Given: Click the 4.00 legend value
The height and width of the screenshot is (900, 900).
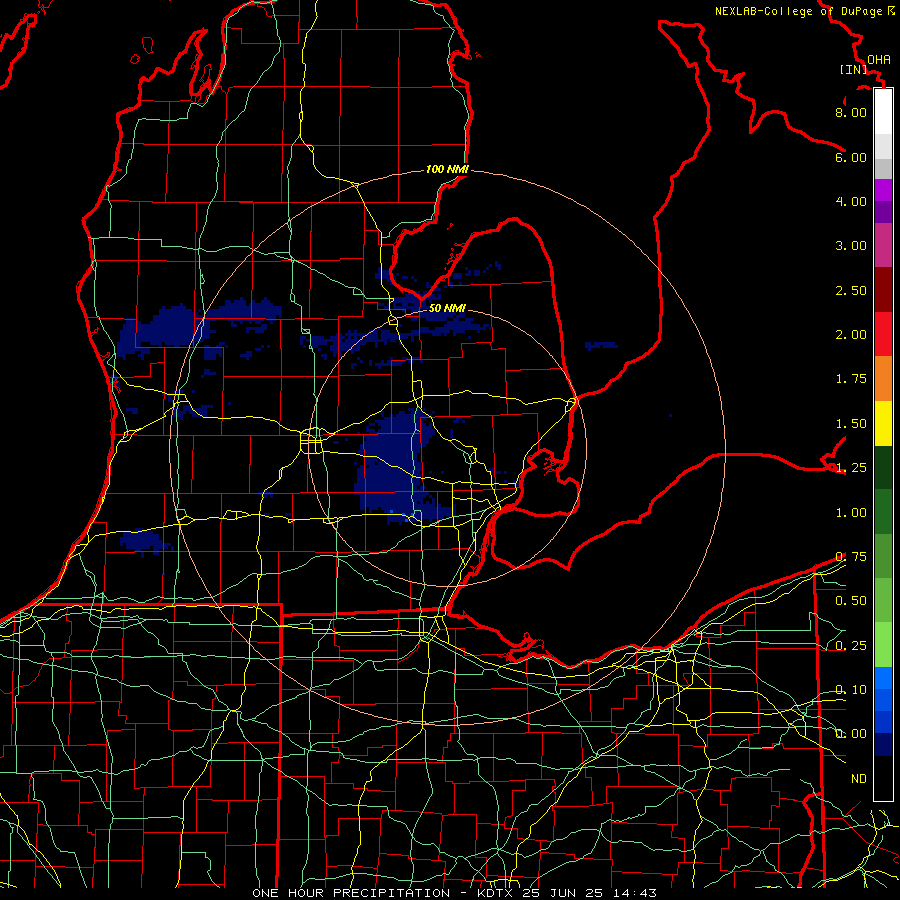Looking at the screenshot, I should click(x=851, y=201).
